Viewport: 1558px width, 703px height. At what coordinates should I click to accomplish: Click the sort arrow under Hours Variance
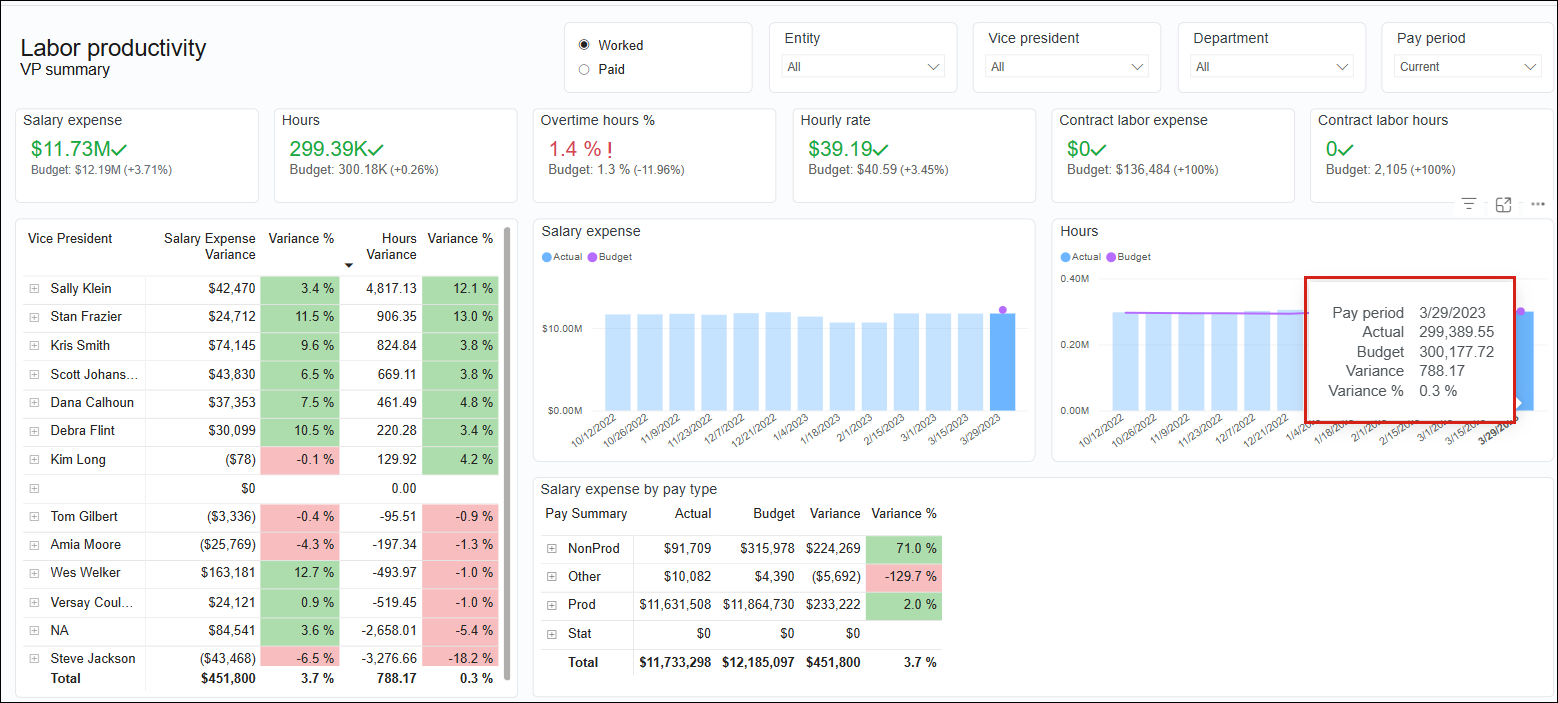(x=349, y=265)
